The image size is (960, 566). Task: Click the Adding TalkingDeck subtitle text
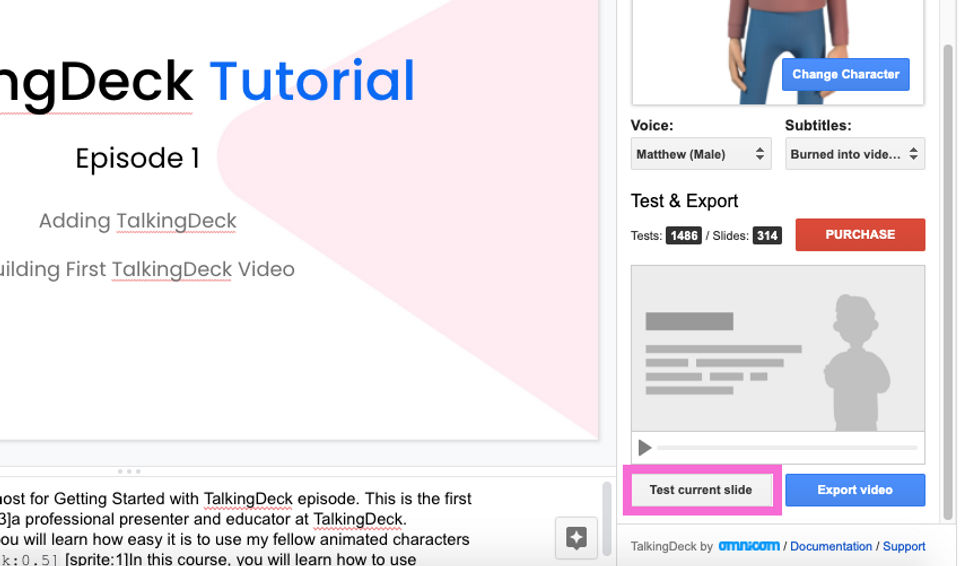(x=138, y=221)
